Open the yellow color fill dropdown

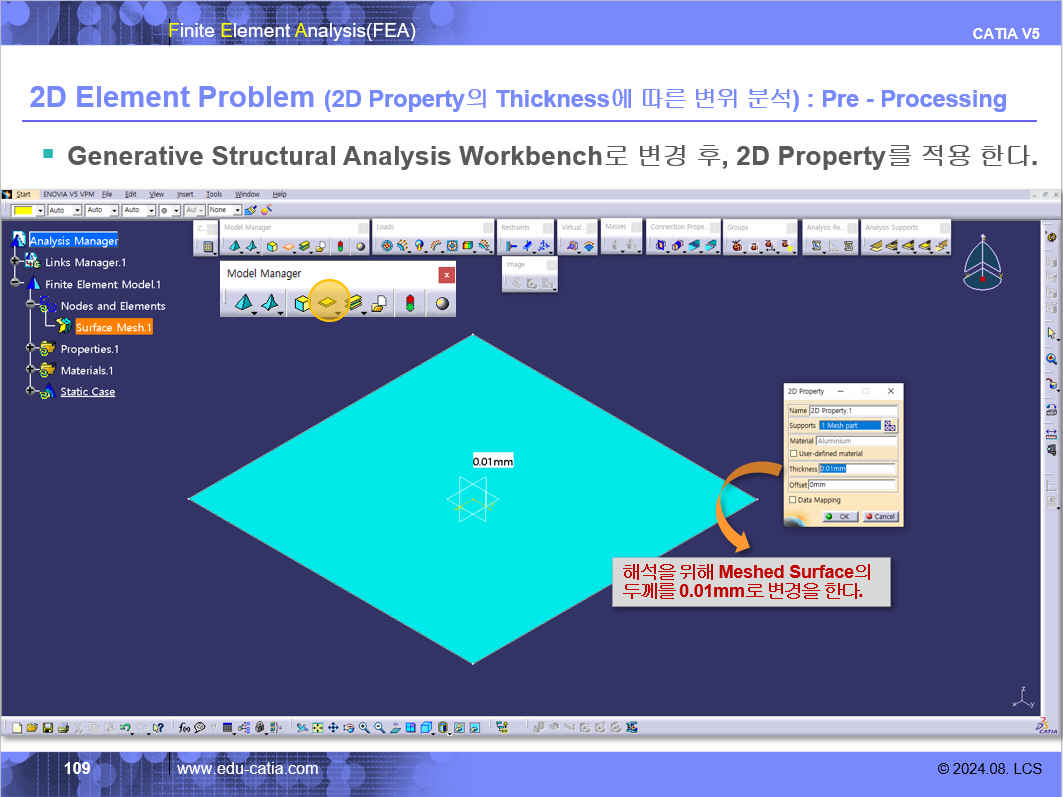coord(40,211)
